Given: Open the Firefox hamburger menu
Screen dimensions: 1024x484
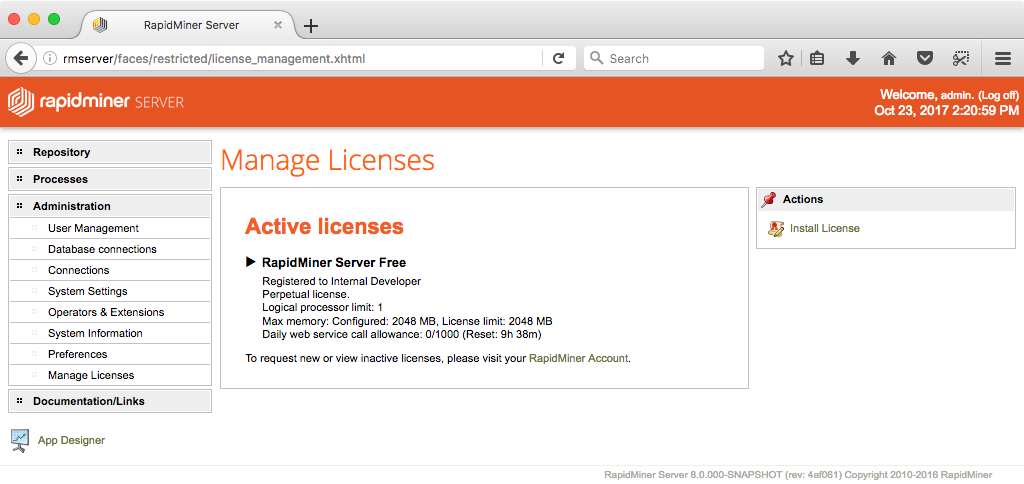Looking at the screenshot, I should (x=1002, y=59).
